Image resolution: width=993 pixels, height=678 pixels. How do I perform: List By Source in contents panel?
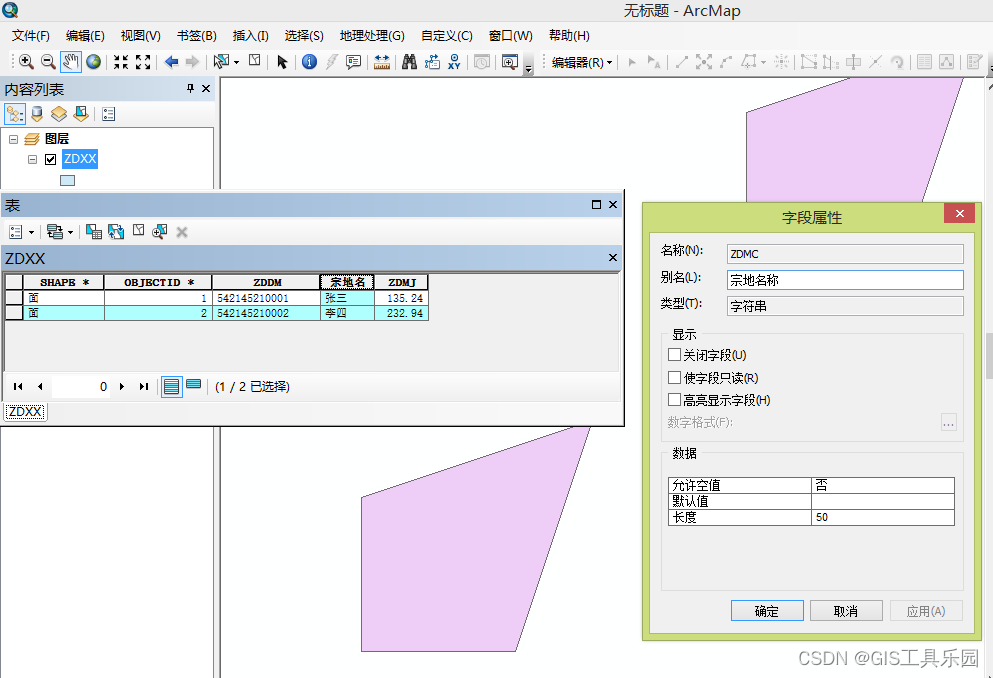coord(37,114)
